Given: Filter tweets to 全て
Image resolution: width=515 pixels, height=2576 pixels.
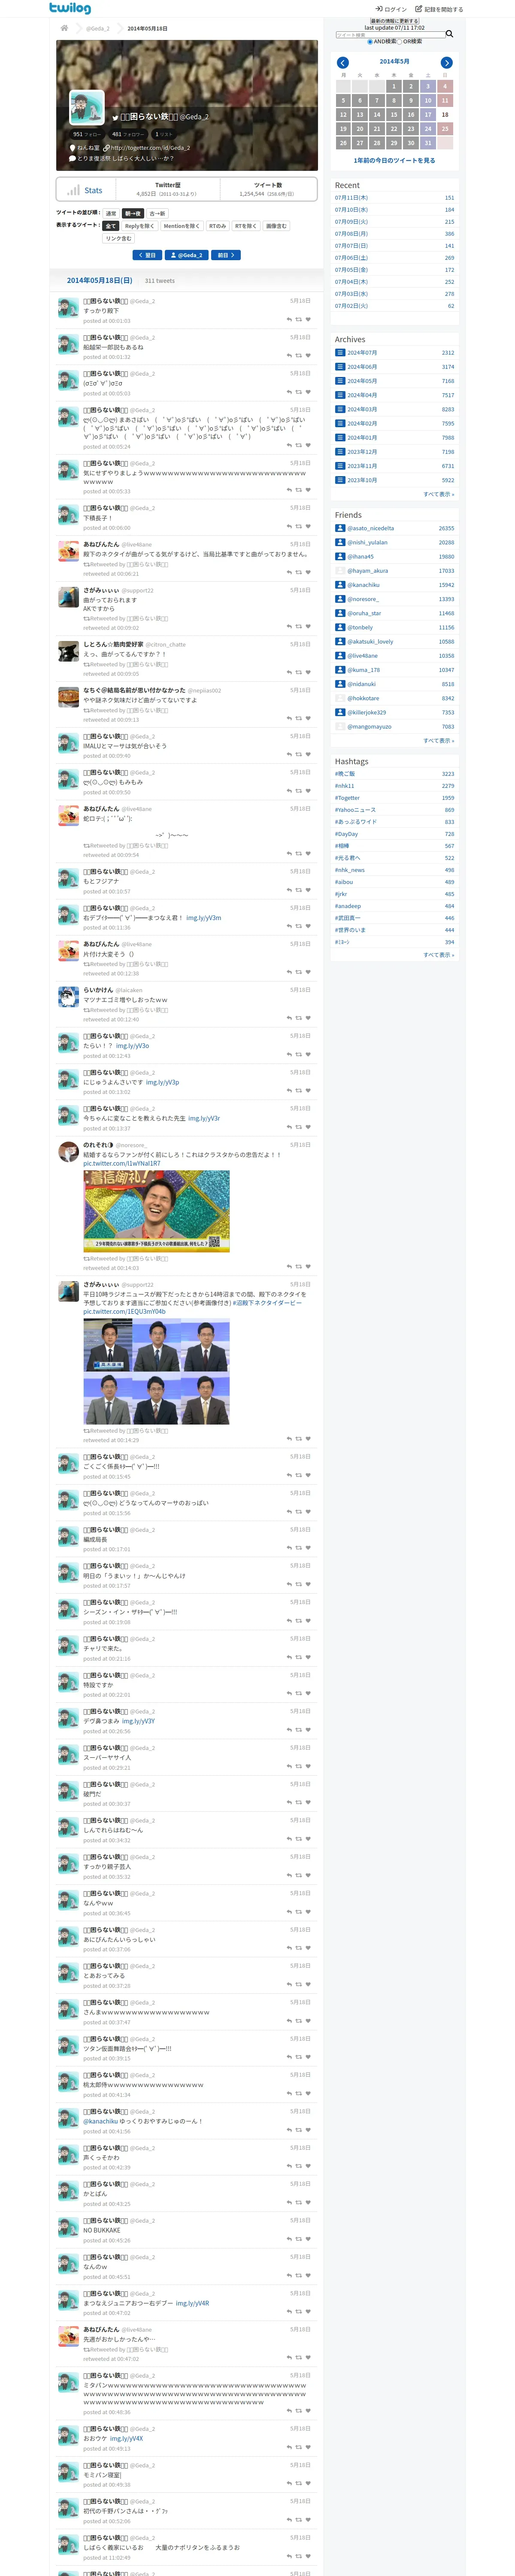Looking at the screenshot, I should point(111,226).
